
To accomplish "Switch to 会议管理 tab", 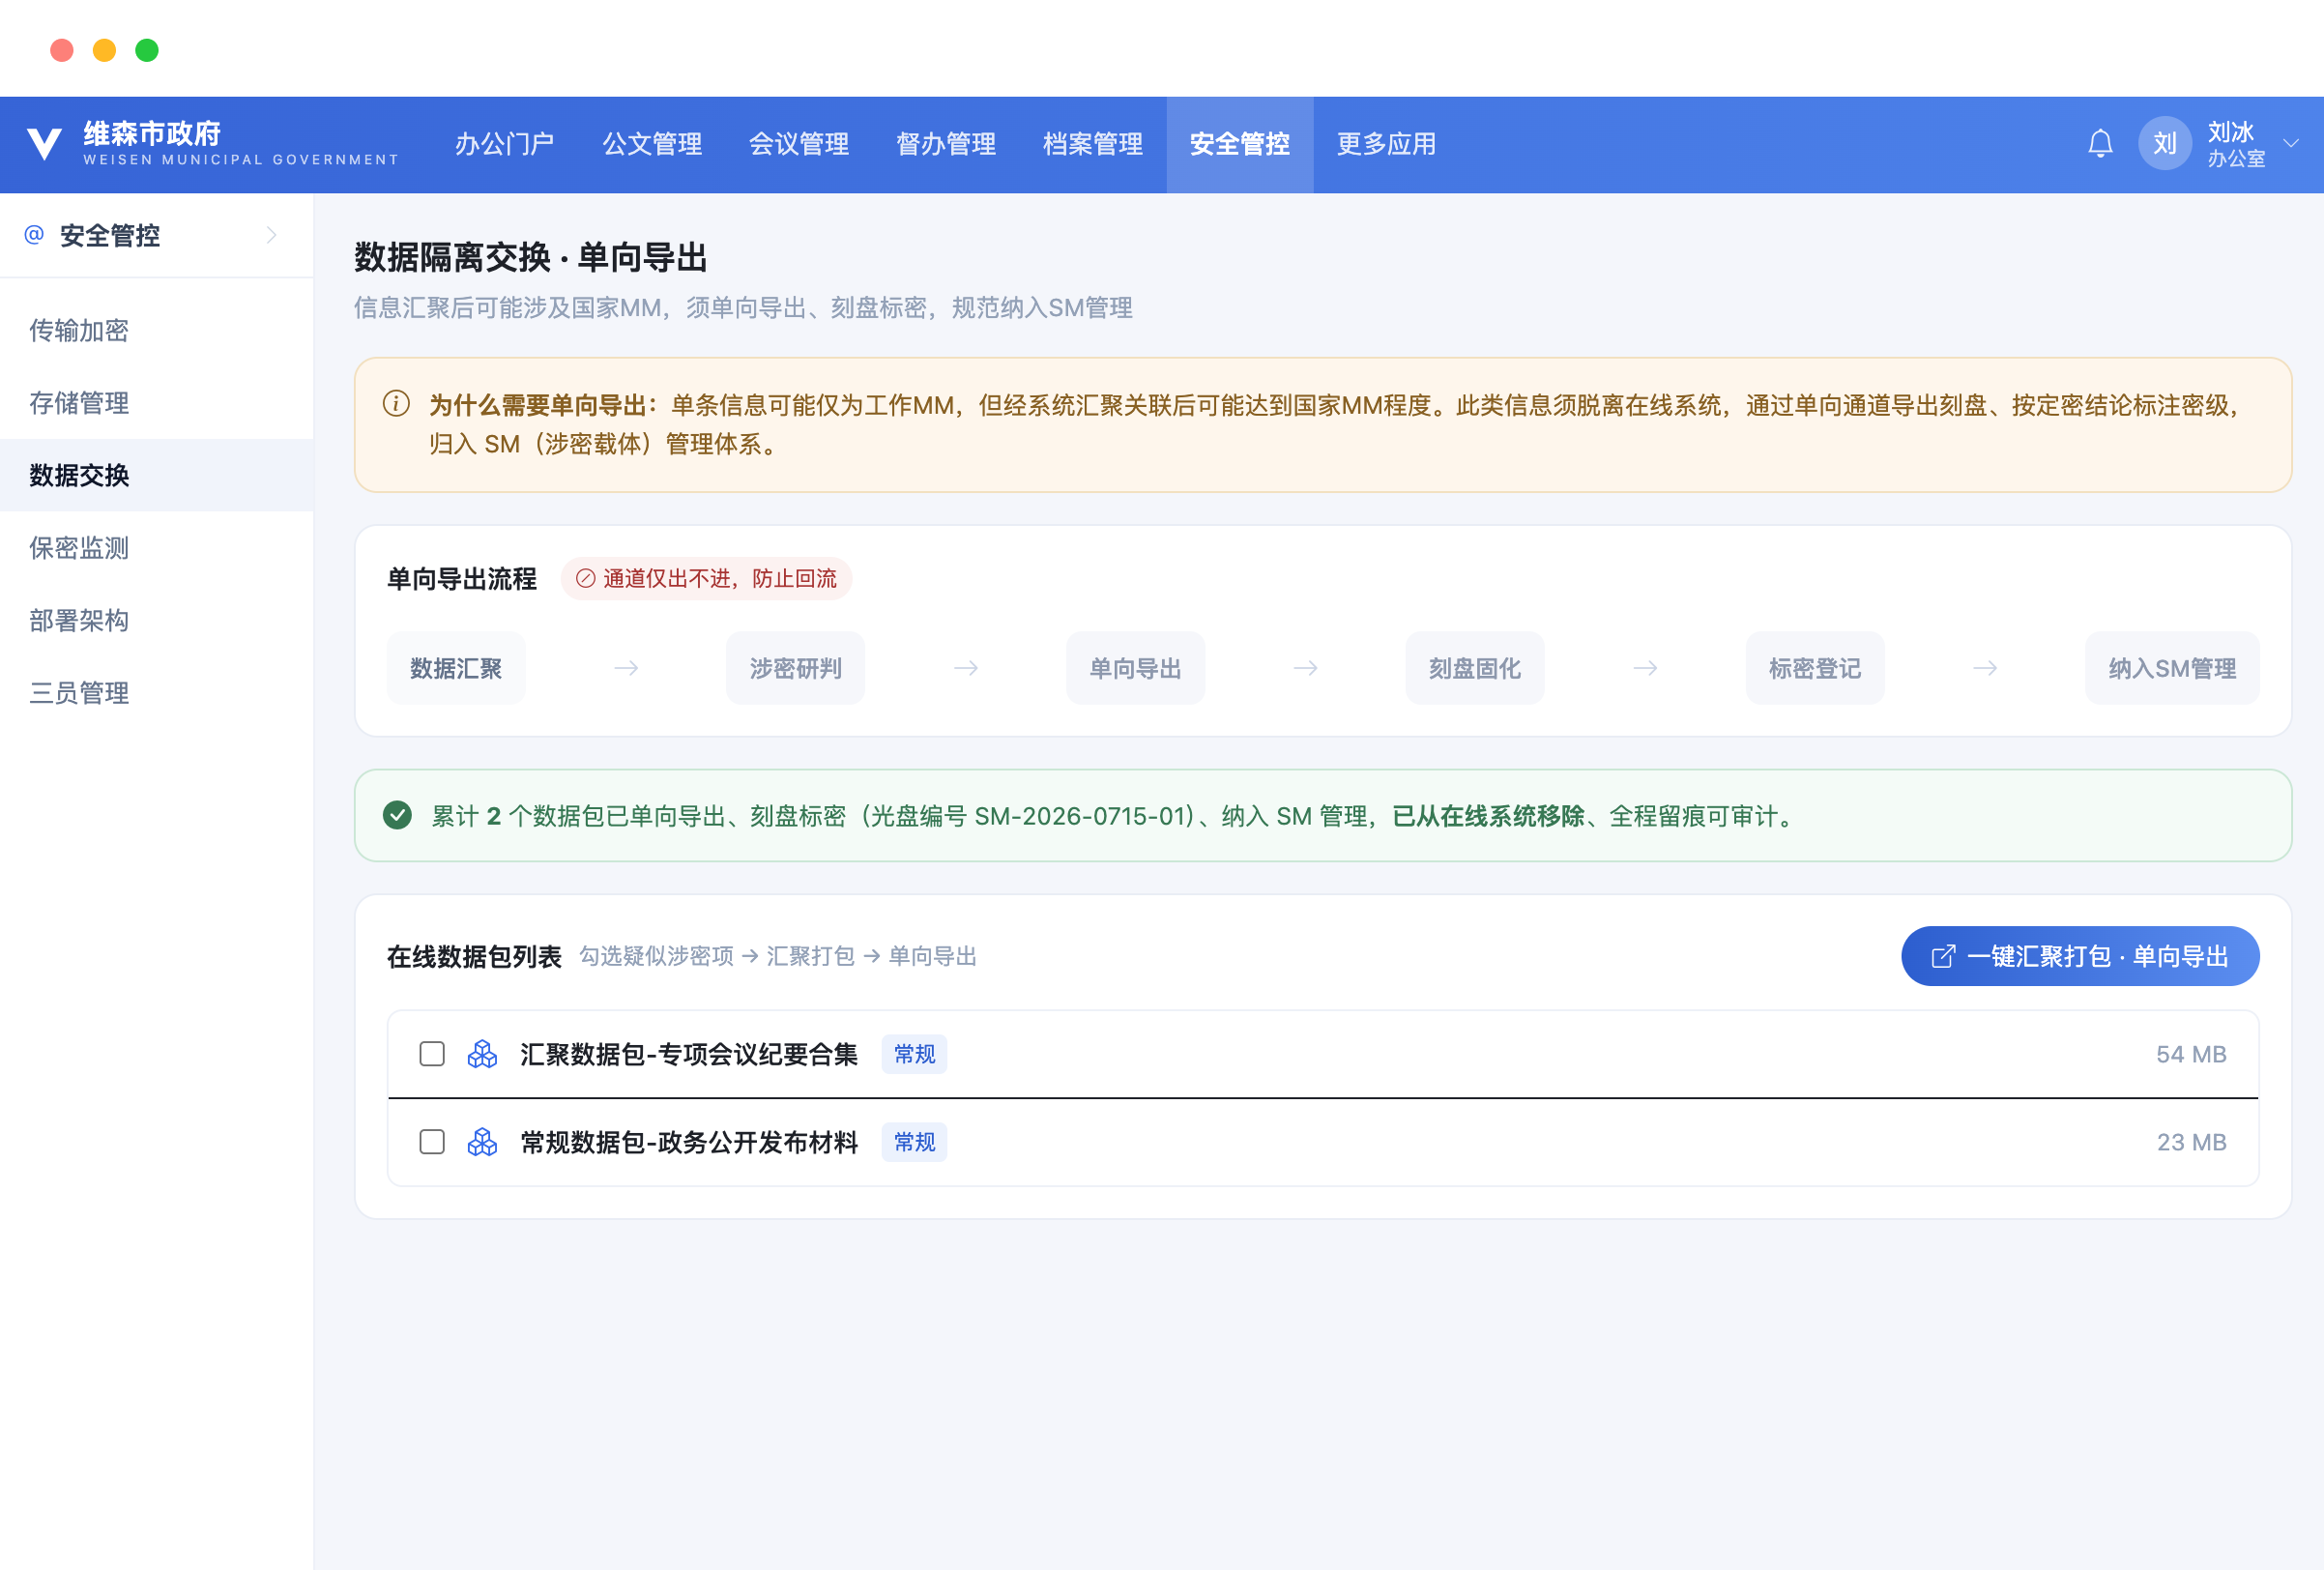I will click(799, 144).
